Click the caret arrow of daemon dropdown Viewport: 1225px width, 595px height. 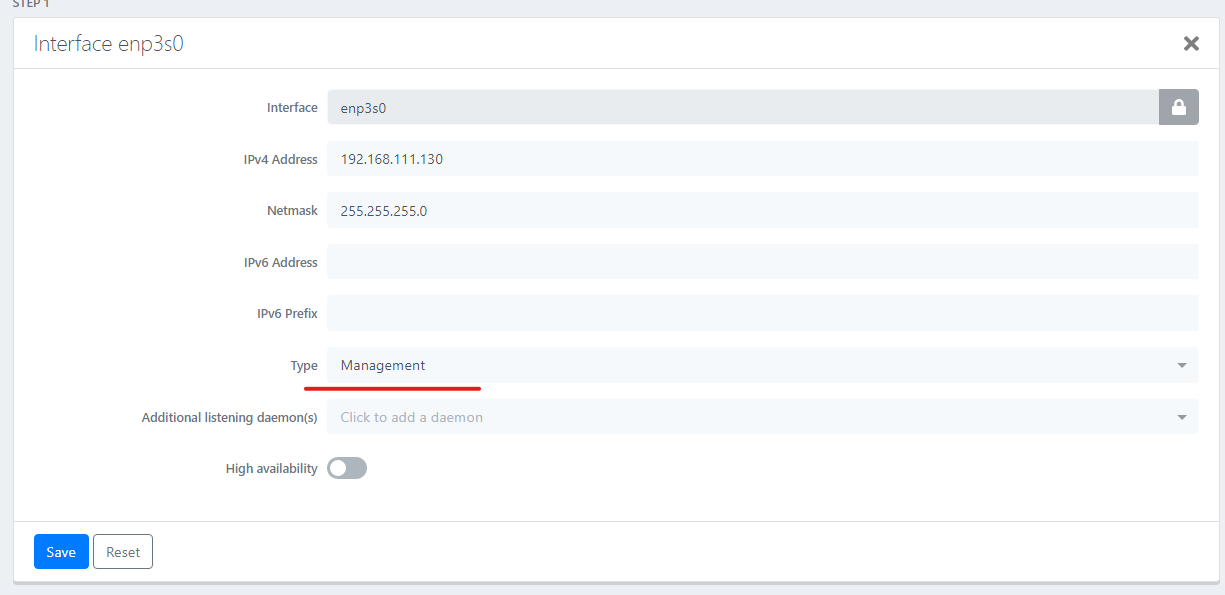[1182, 417]
